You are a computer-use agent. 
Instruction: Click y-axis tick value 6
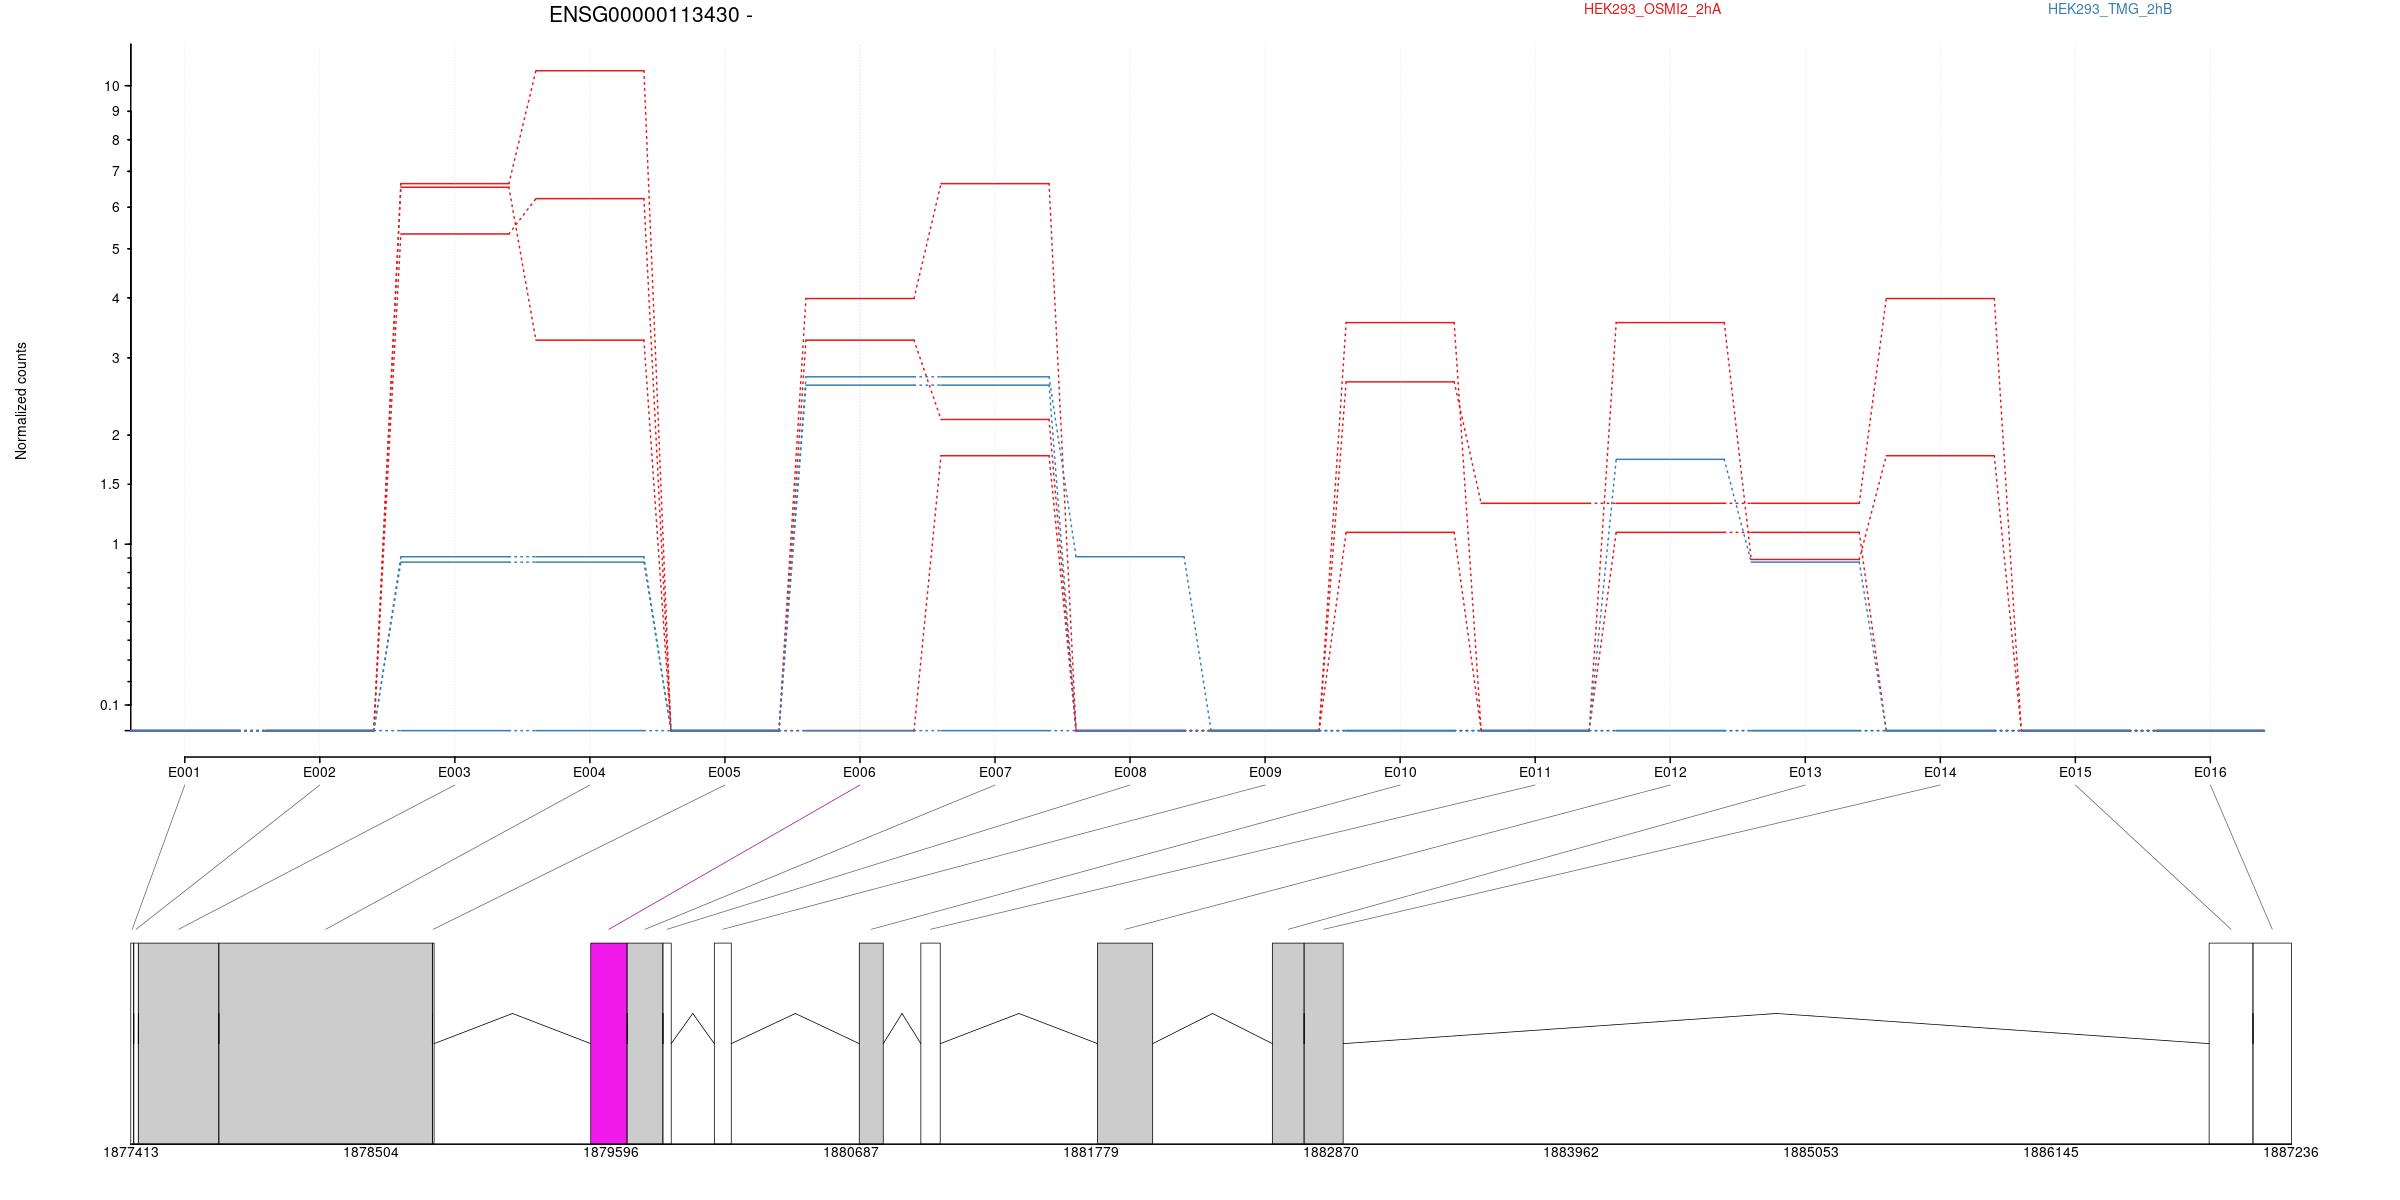coord(115,208)
